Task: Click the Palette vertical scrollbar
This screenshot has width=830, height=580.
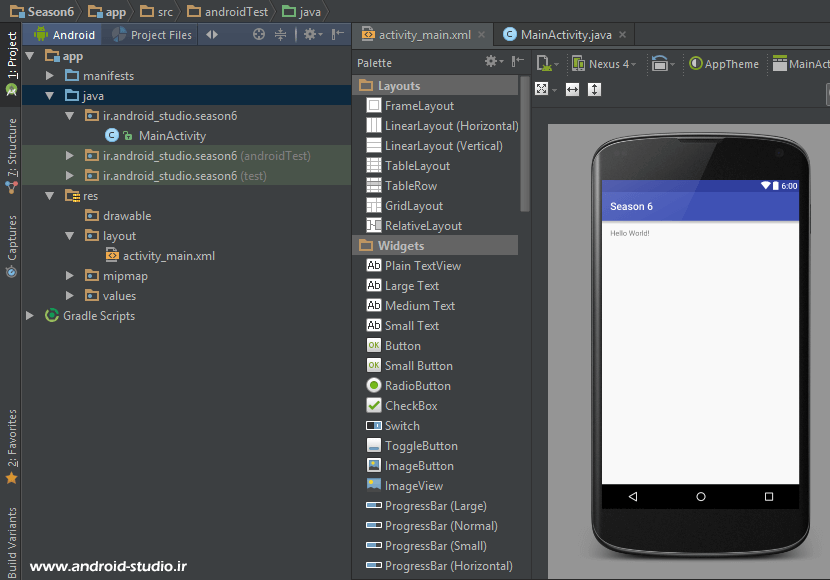Action: (x=525, y=144)
